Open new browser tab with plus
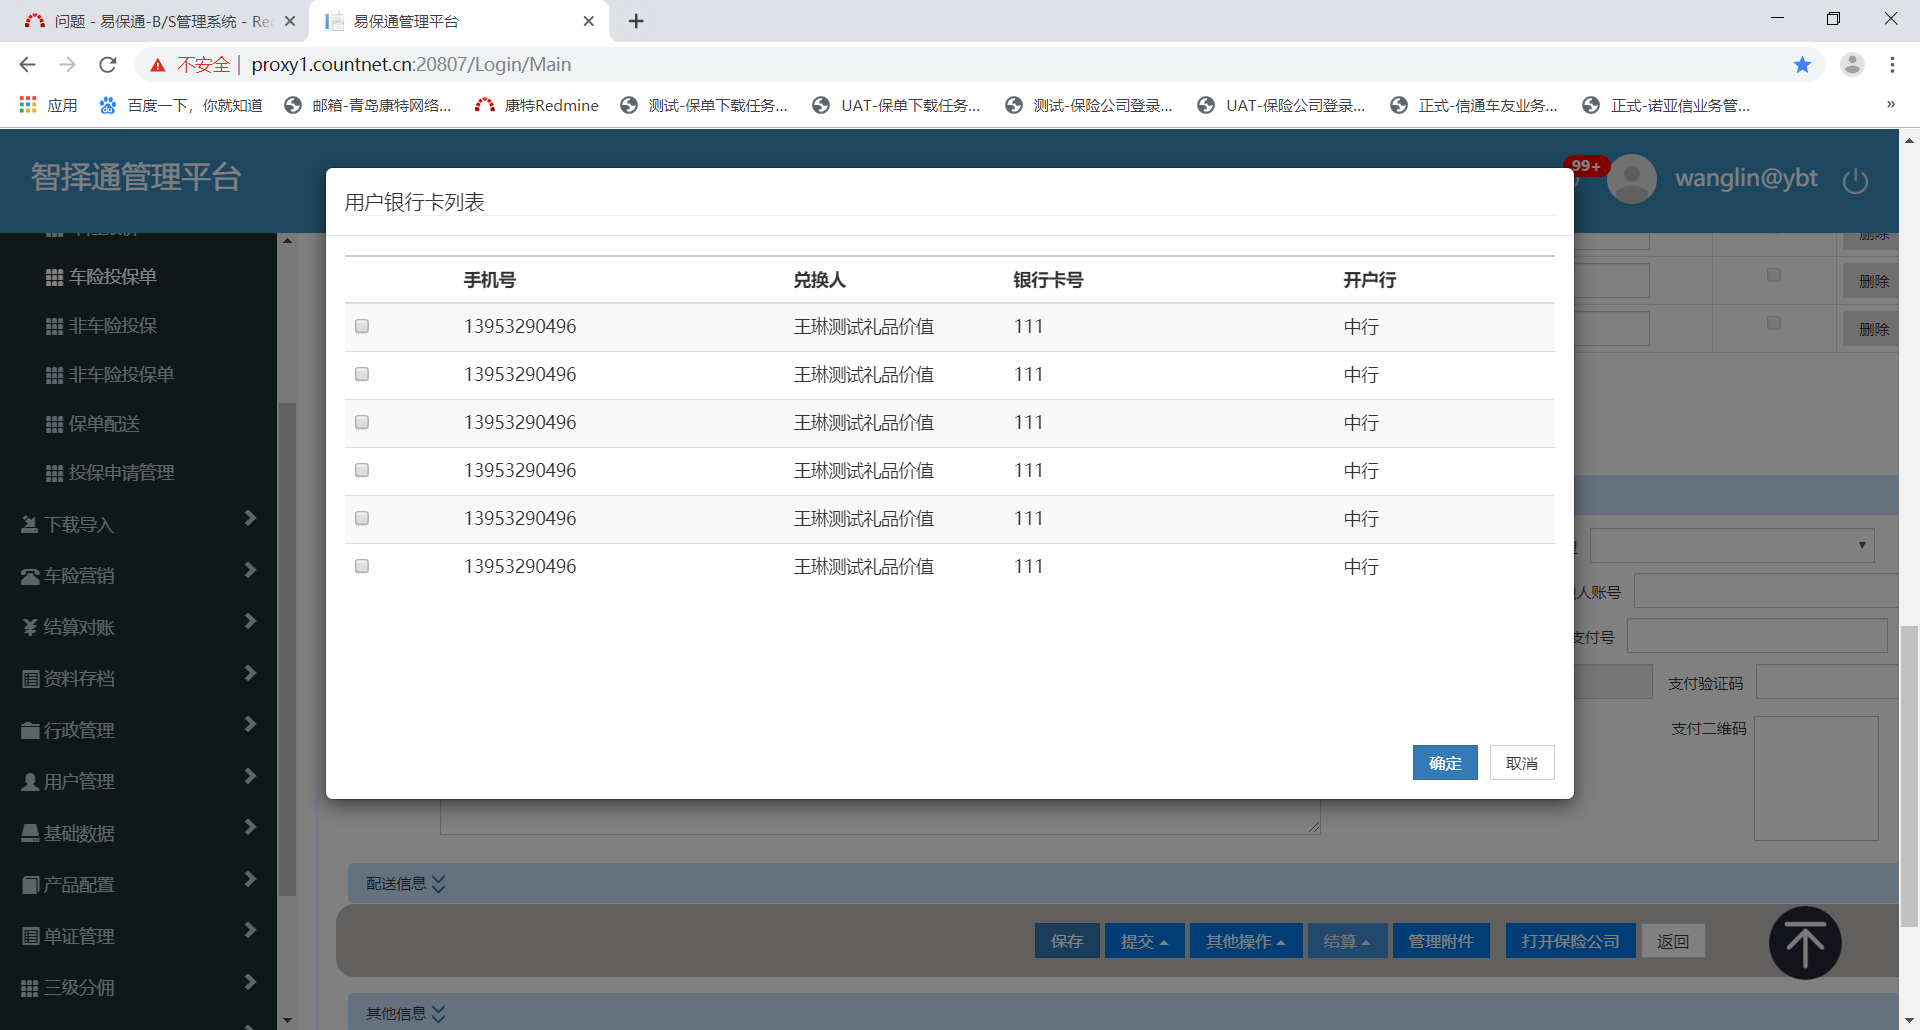This screenshot has width=1920, height=1030. pos(636,21)
